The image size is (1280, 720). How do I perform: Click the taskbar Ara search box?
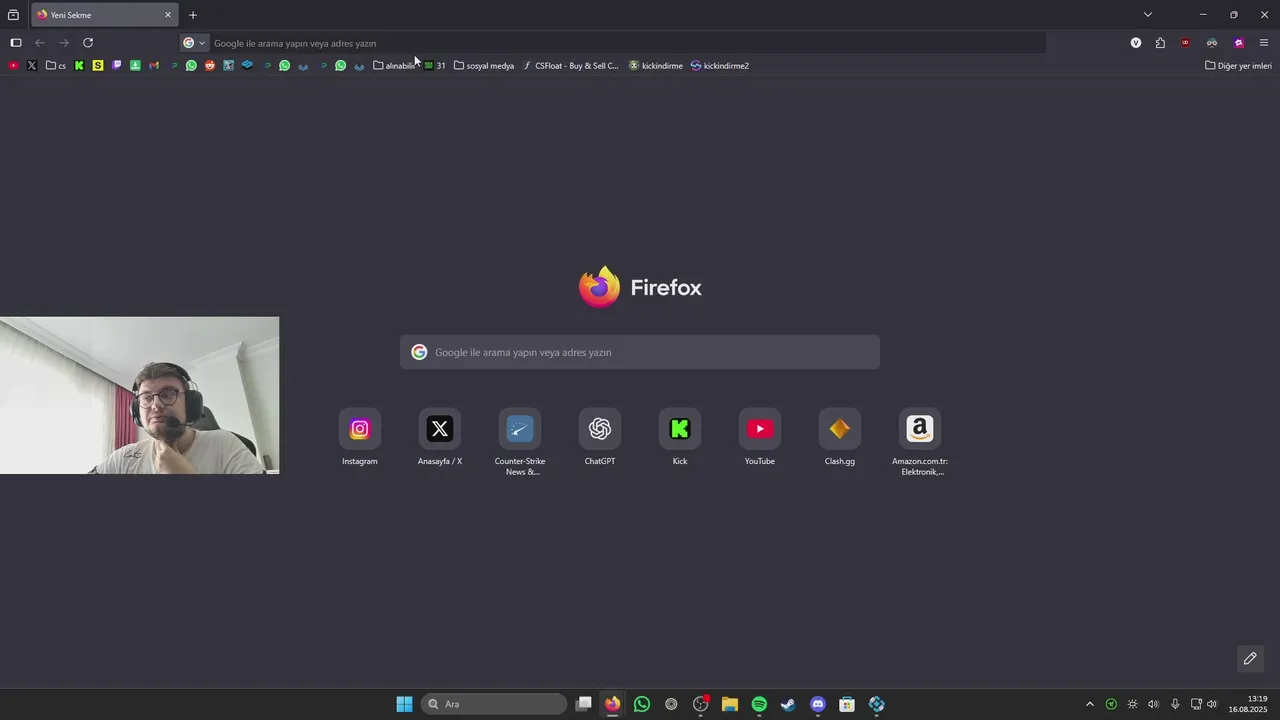(x=494, y=704)
